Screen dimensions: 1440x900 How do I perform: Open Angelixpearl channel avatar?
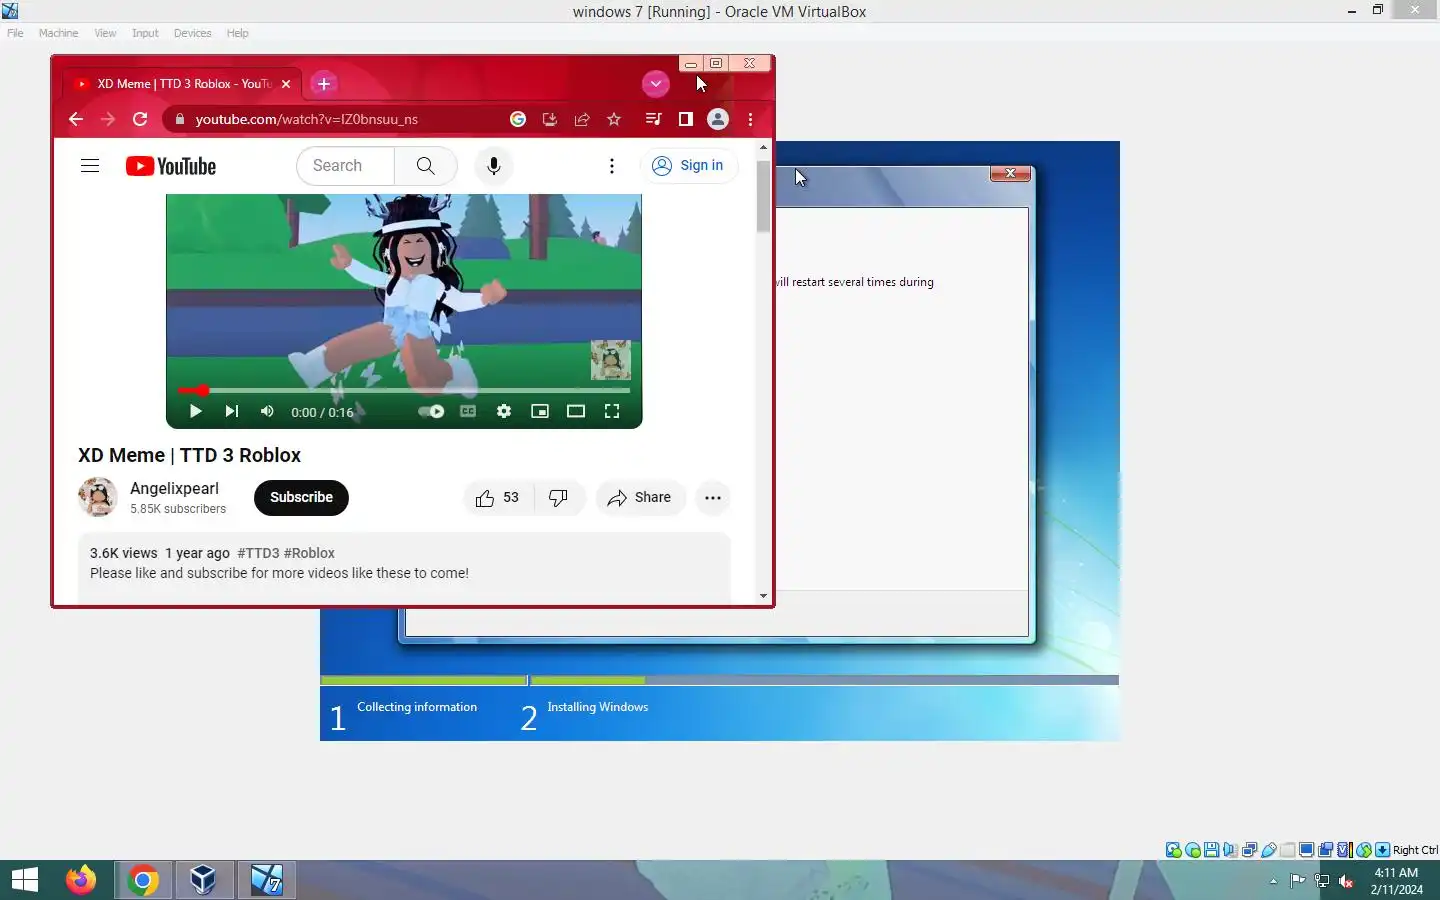coord(98,497)
